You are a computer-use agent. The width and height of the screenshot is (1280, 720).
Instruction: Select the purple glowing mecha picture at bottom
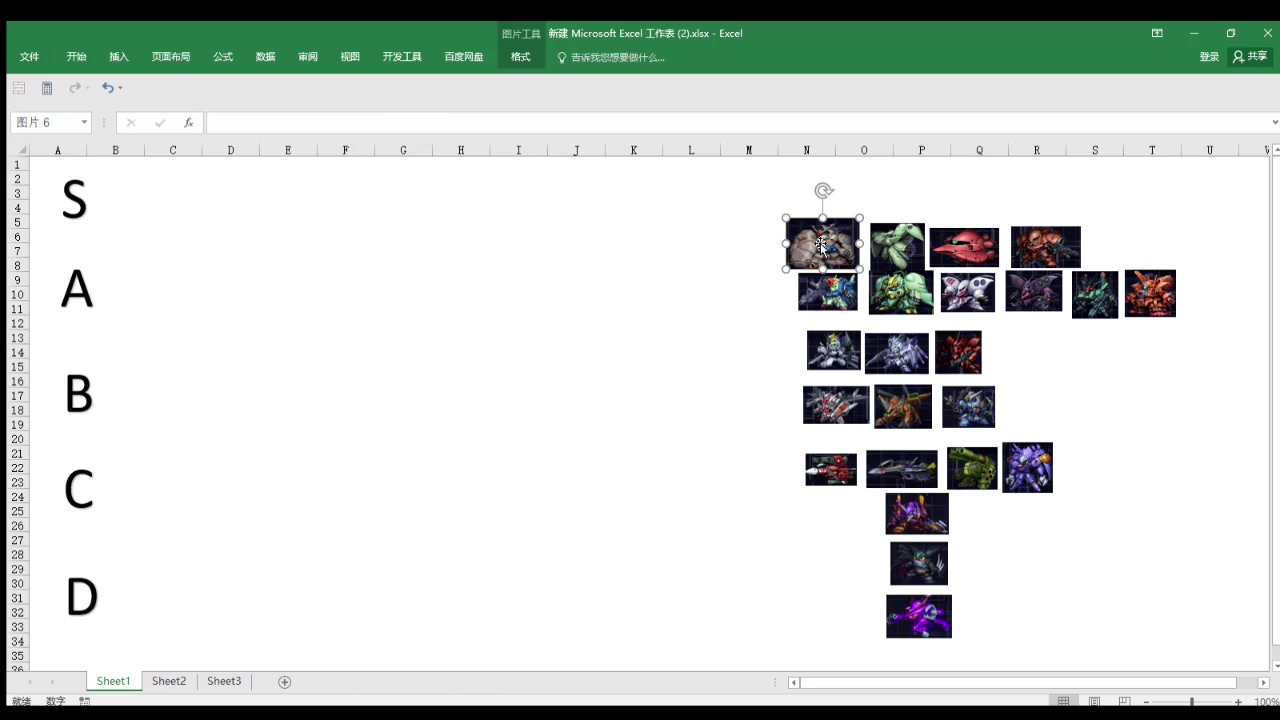pos(919,616)
